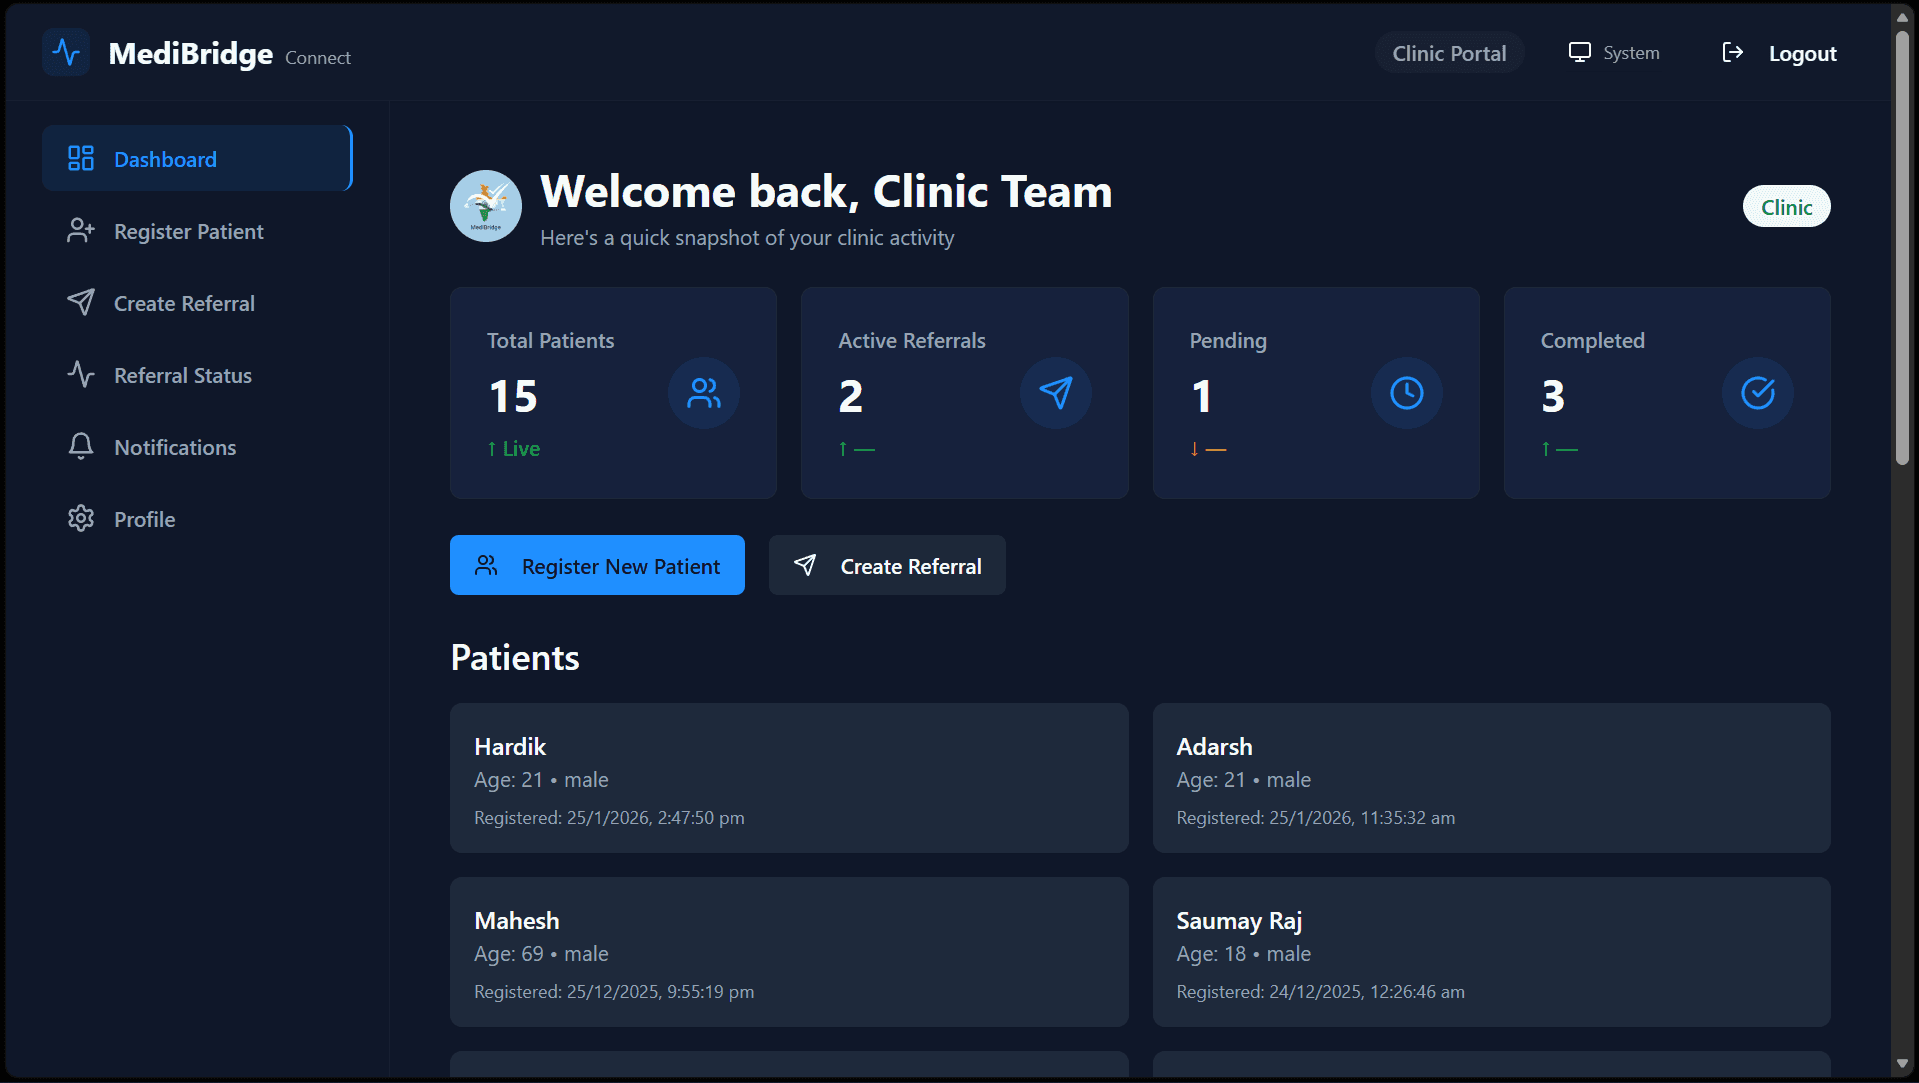Click the add-user icon beside Register Patient

click(81, 231)
